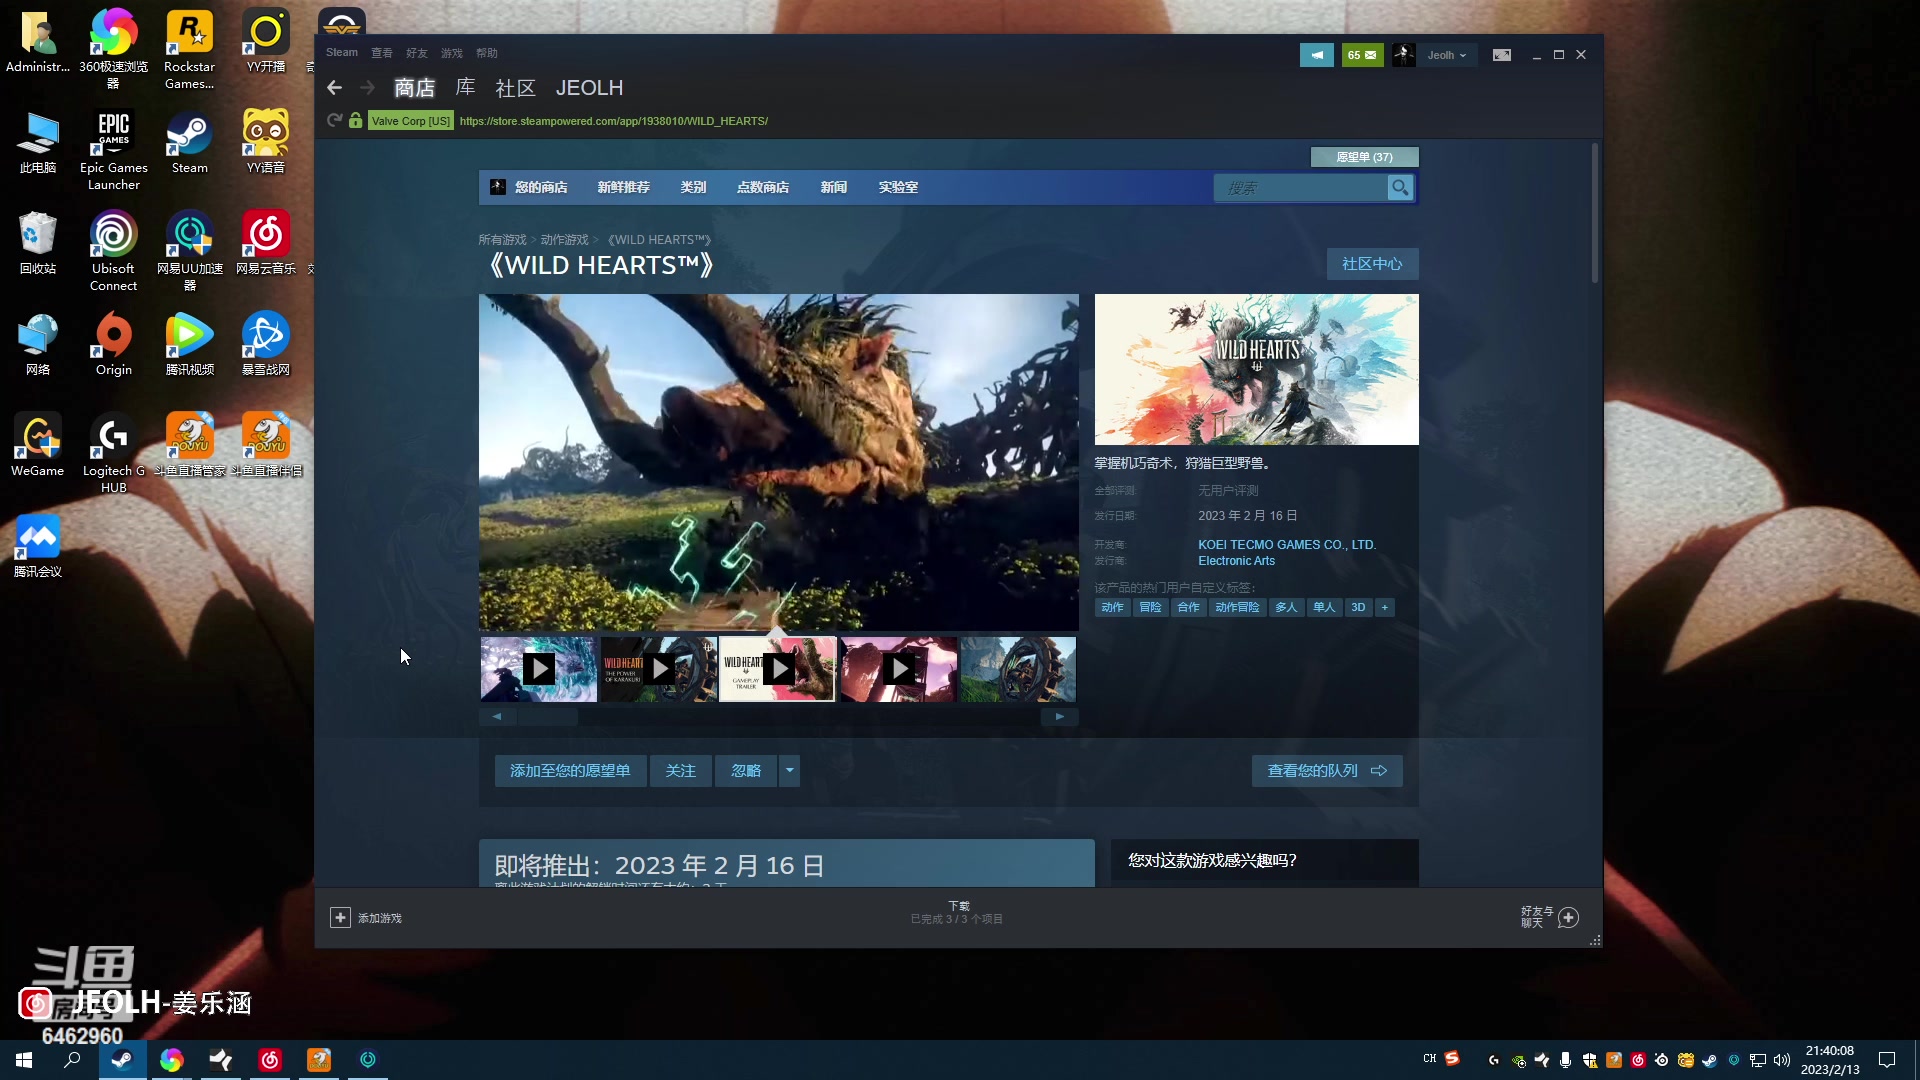The width and height of the screenshot is (1920, 1080).
Task: Open the announcements megaphone icon
Action: (x=1316, y=55)
